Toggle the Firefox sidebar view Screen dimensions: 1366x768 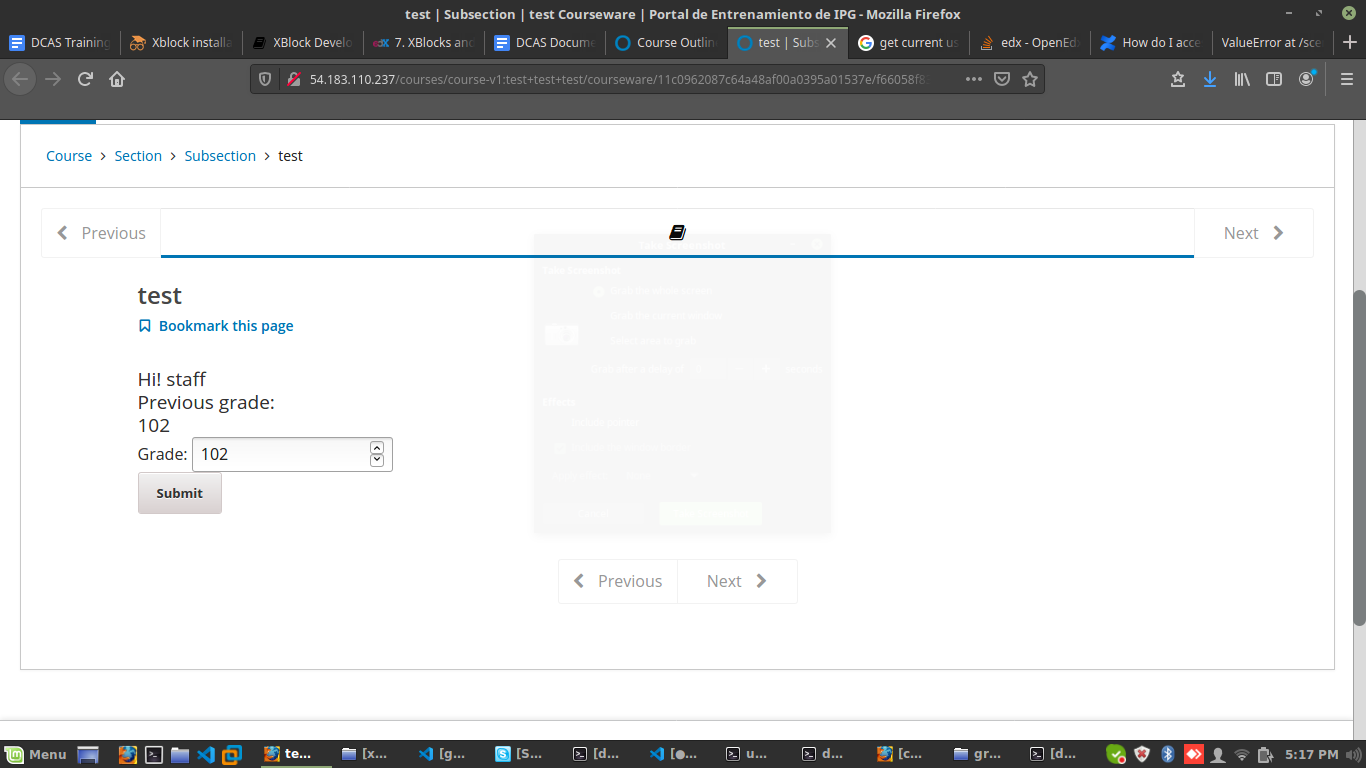[1274, 79]
